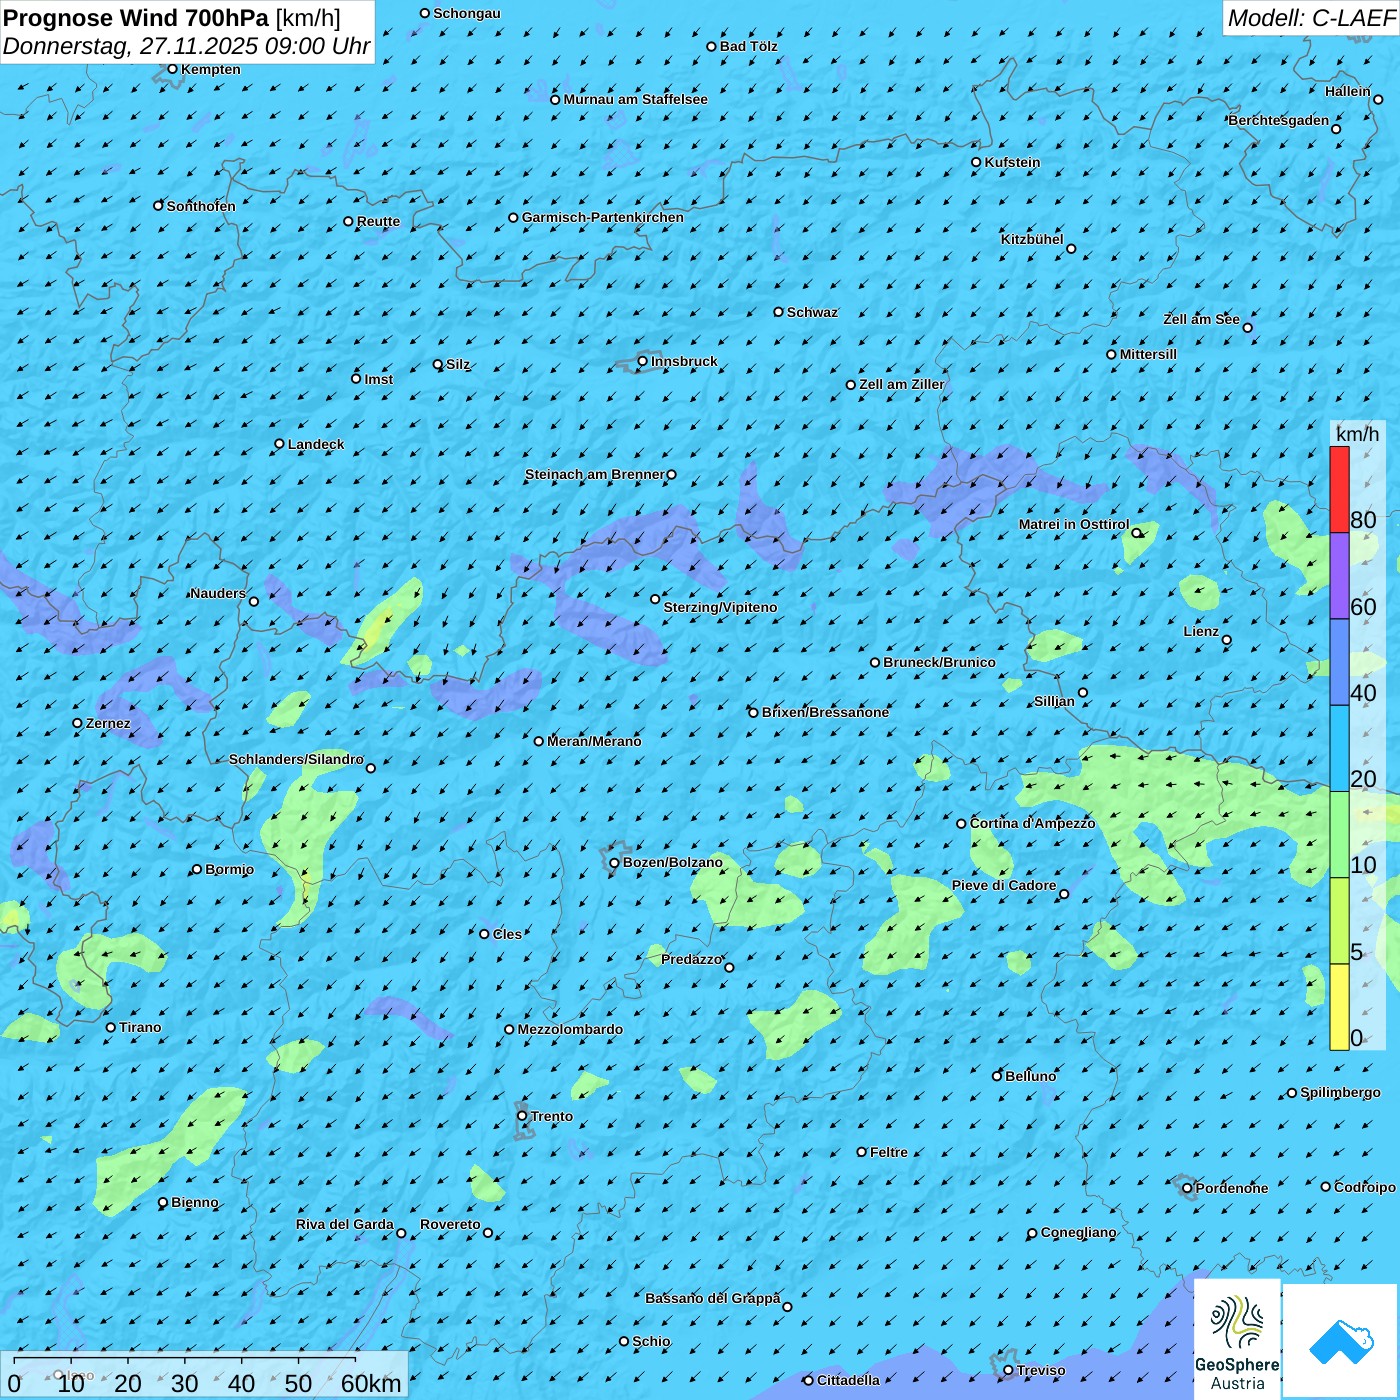Click the Kufstein location dot
Image resolution: width=1400 pixels, height=1400 pixels.
tap(977, 162)
